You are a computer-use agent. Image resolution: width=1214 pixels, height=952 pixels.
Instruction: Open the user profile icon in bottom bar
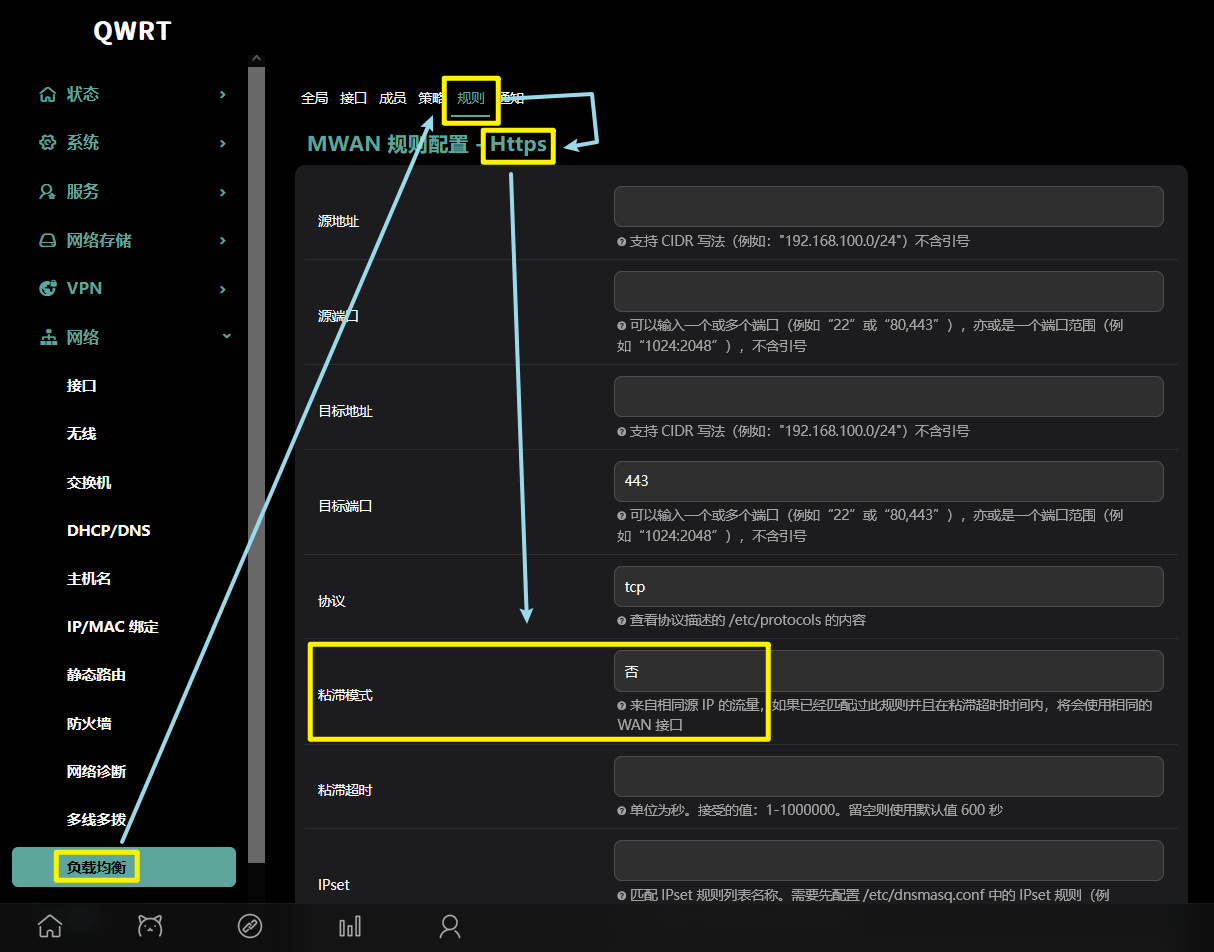450,926
